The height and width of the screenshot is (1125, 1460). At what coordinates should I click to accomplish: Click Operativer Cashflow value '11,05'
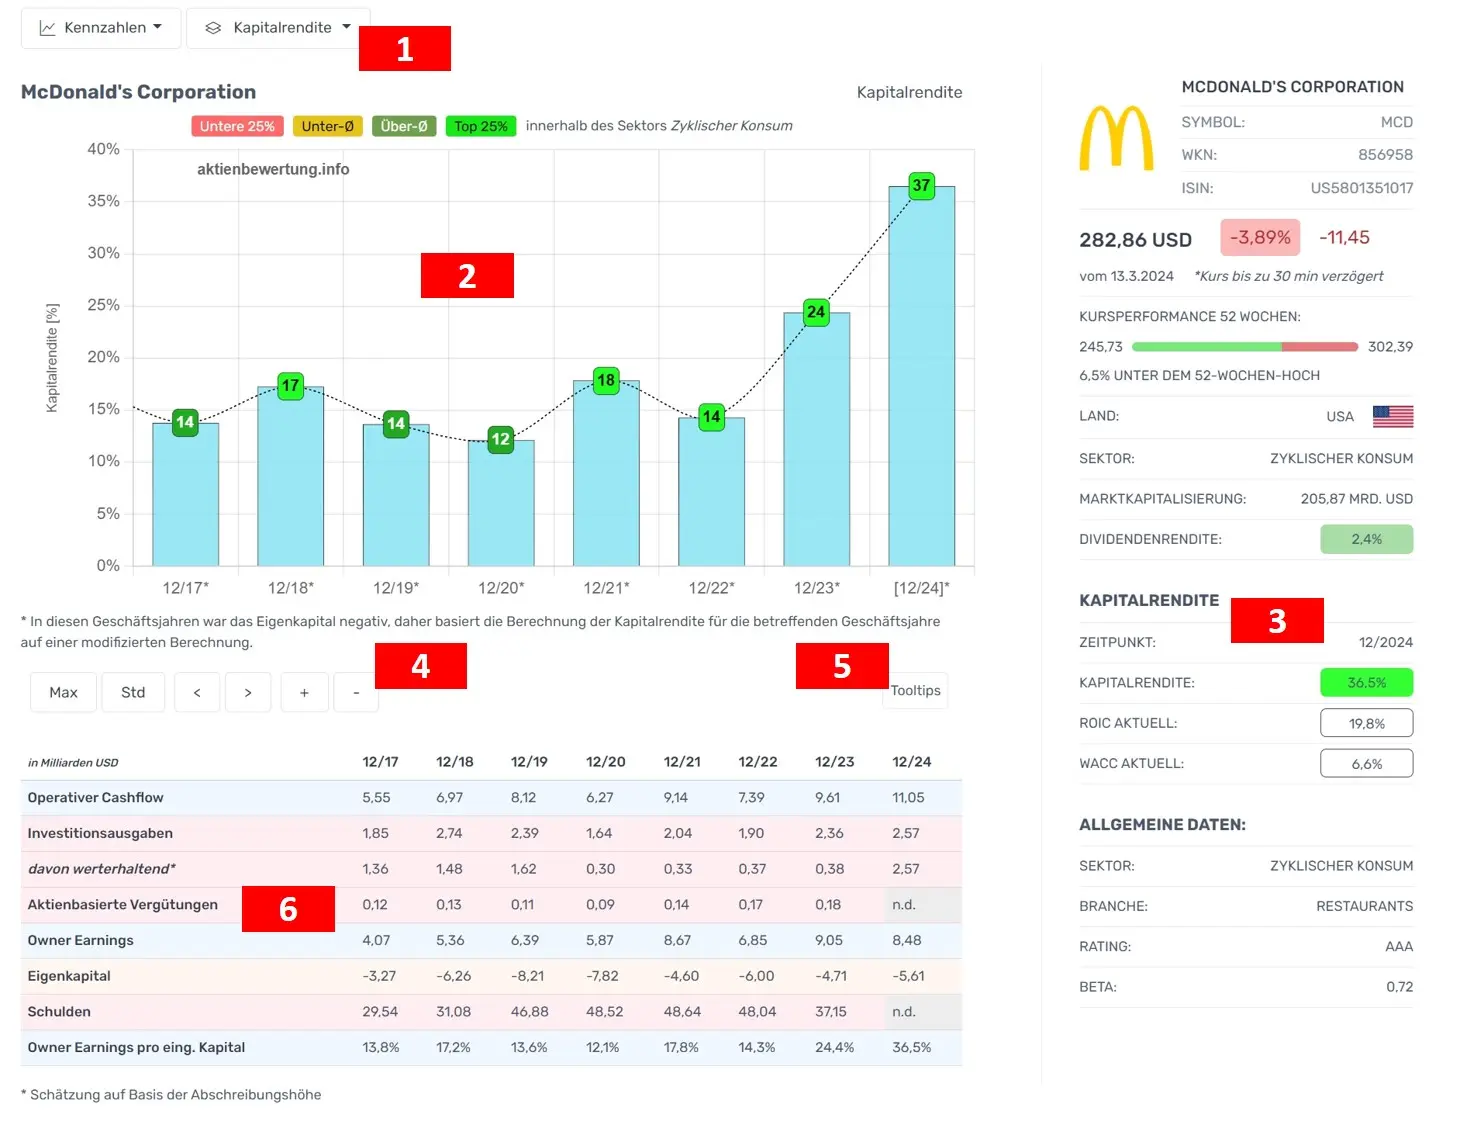pyautogui.click(x=908, y=798)
